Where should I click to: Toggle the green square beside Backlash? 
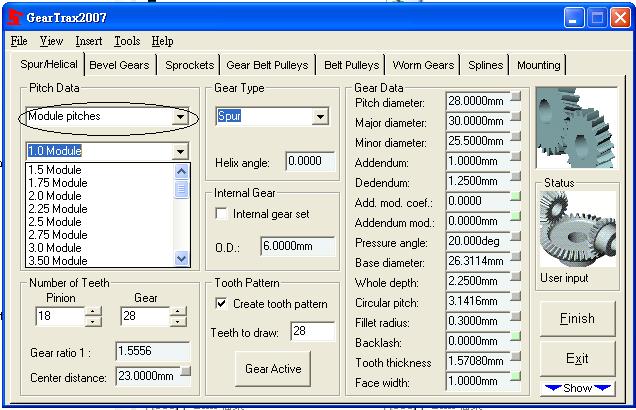[516, 336]
